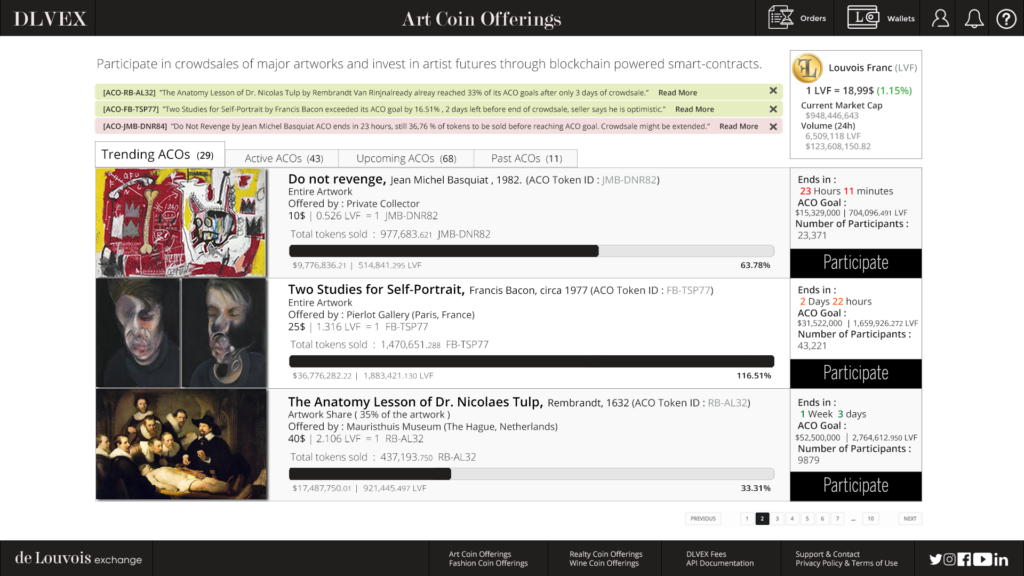Open Wine Coin Offerings footer link
Viewport: 1024px width, 576px height.
603,563
